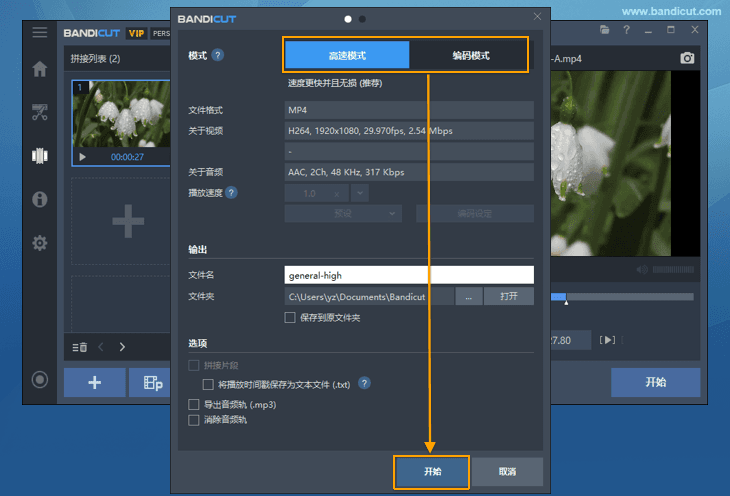
Task: Adjust the volume slider in preview
Action: coord(673,270)
